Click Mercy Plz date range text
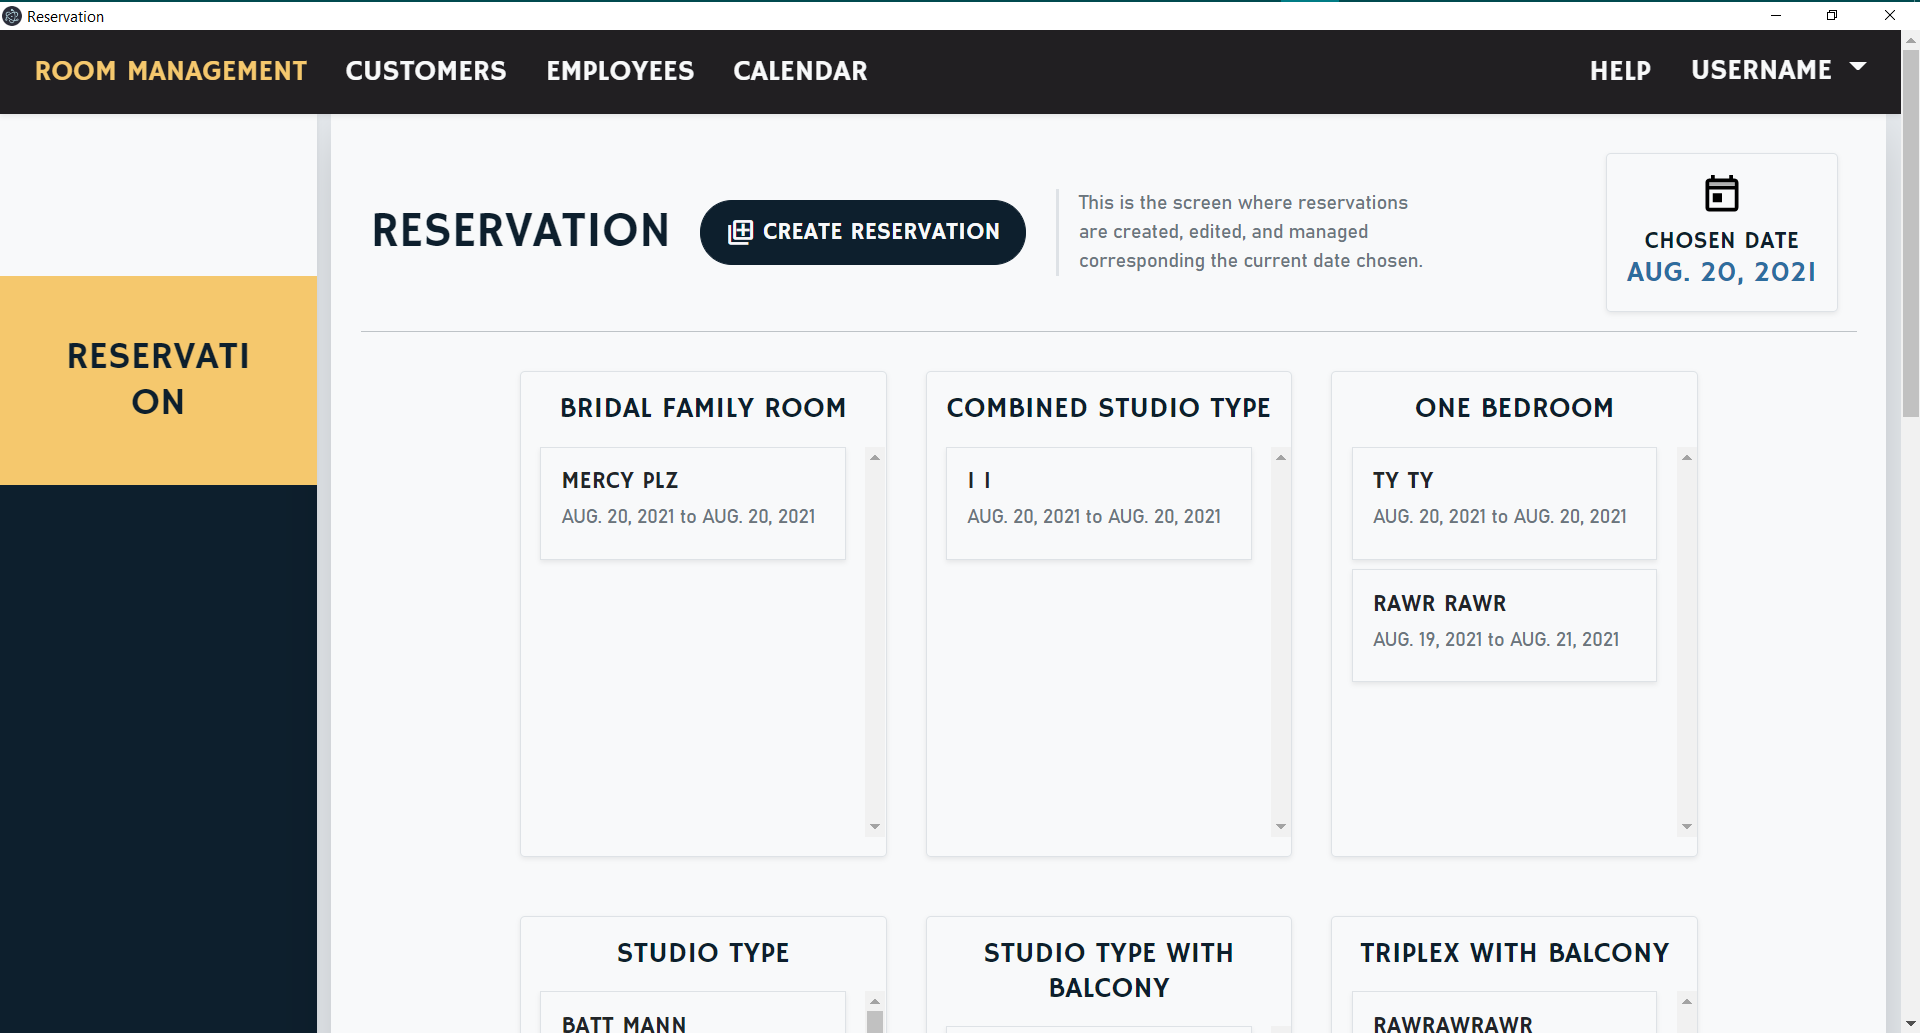The width and height of the screenshot is (1920, 1033). (x=688, y=516)
